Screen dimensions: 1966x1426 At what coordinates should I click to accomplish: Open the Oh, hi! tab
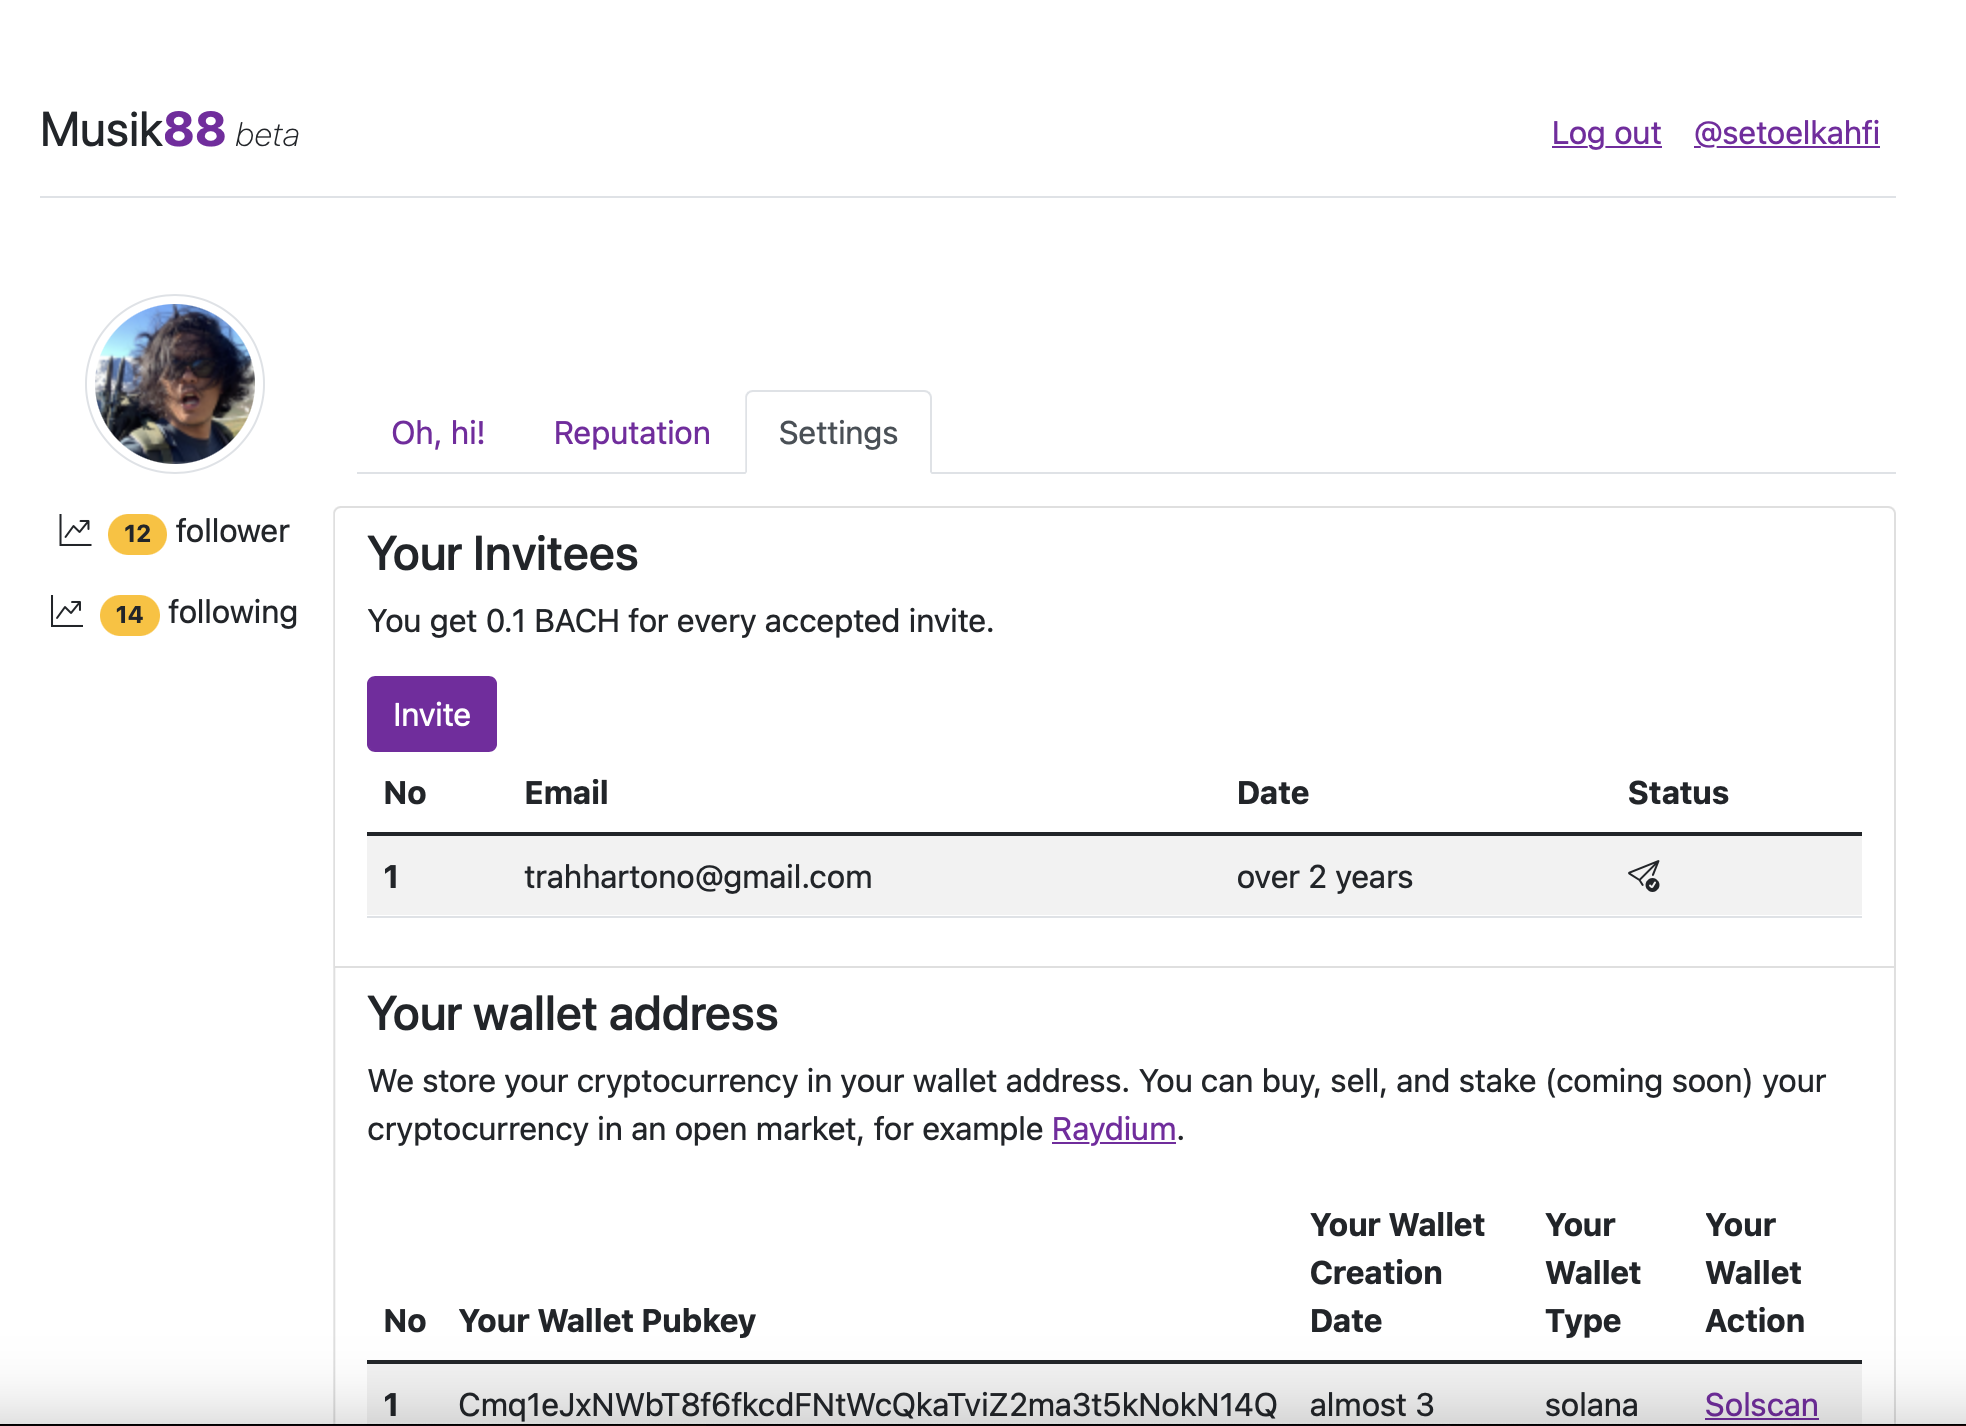[x=438, y=433]
